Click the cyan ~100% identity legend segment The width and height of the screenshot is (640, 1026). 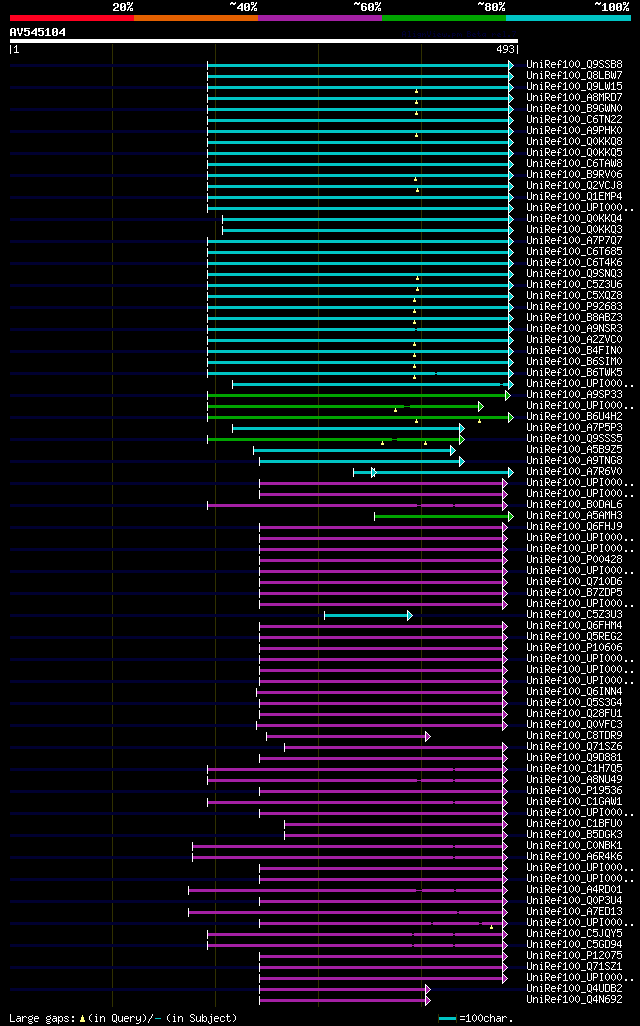[x=568, y=18]
